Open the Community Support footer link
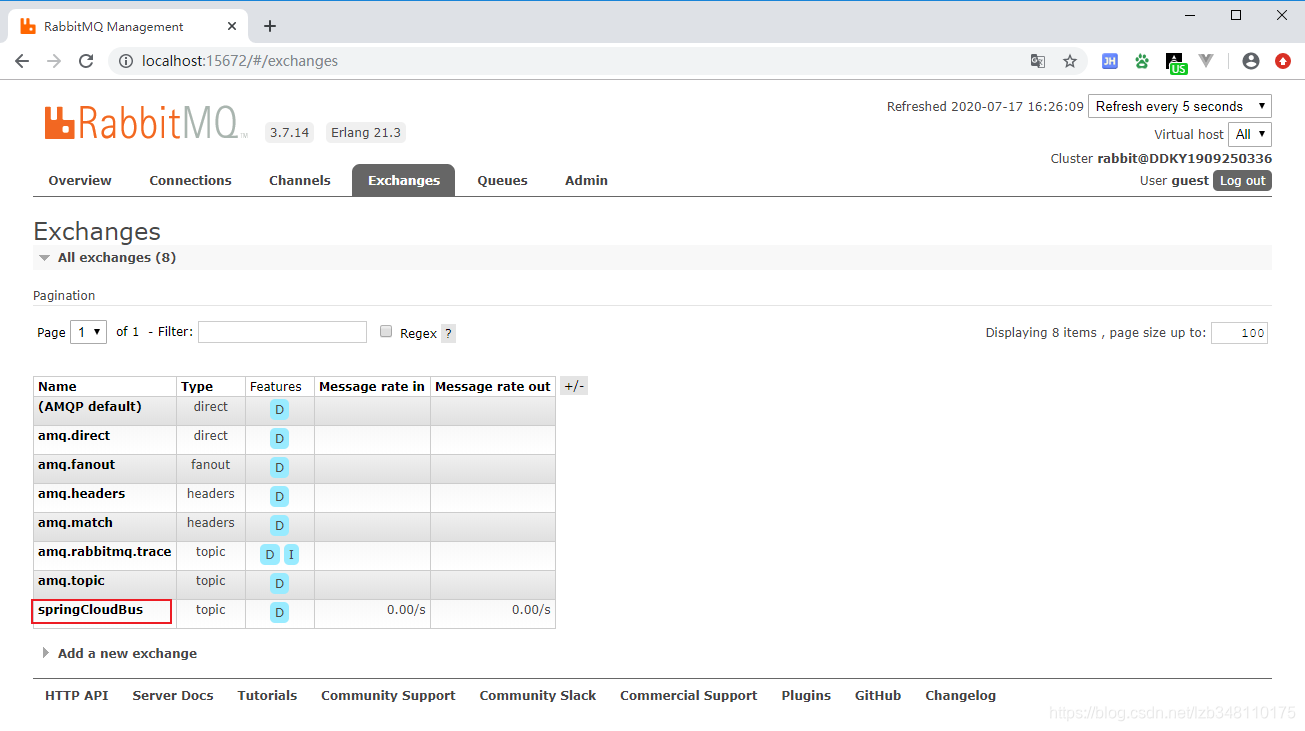Screen dimensions: 1305x731 [x=388, y=695]
